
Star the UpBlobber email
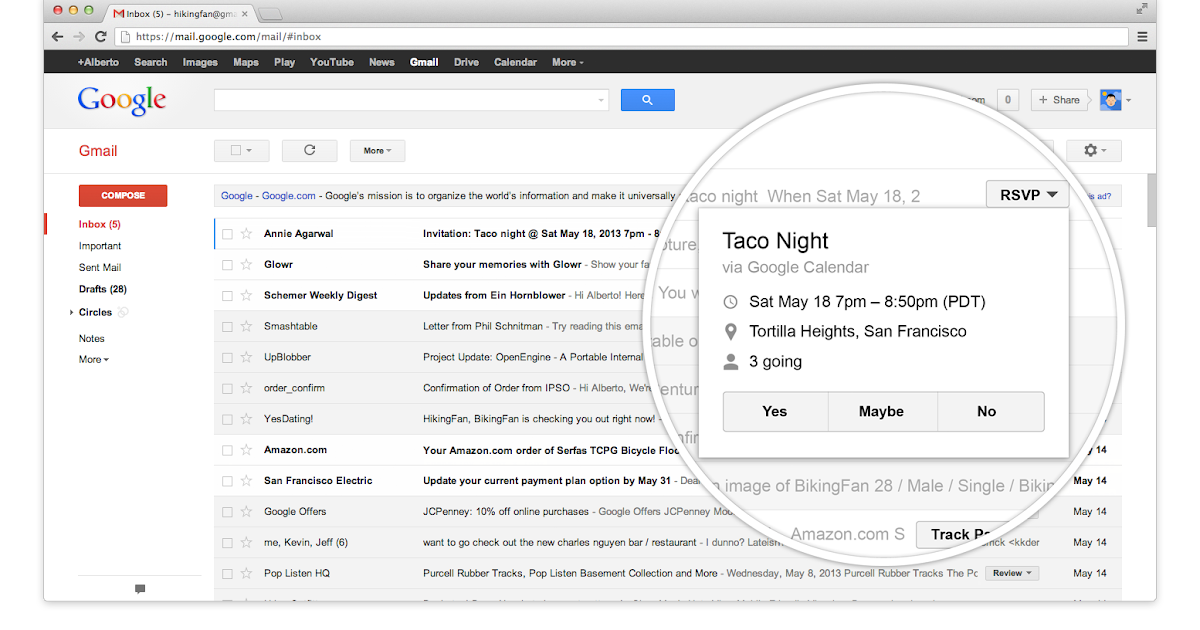tap(246, 357)
